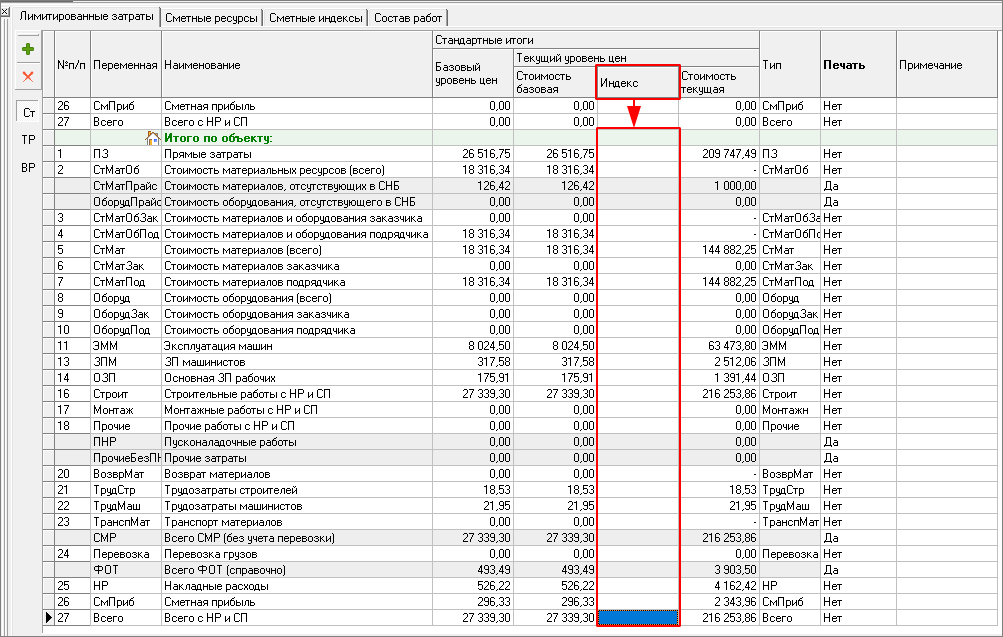
Task: Open the ВР side tab
Action: click(x=29, y=168)
